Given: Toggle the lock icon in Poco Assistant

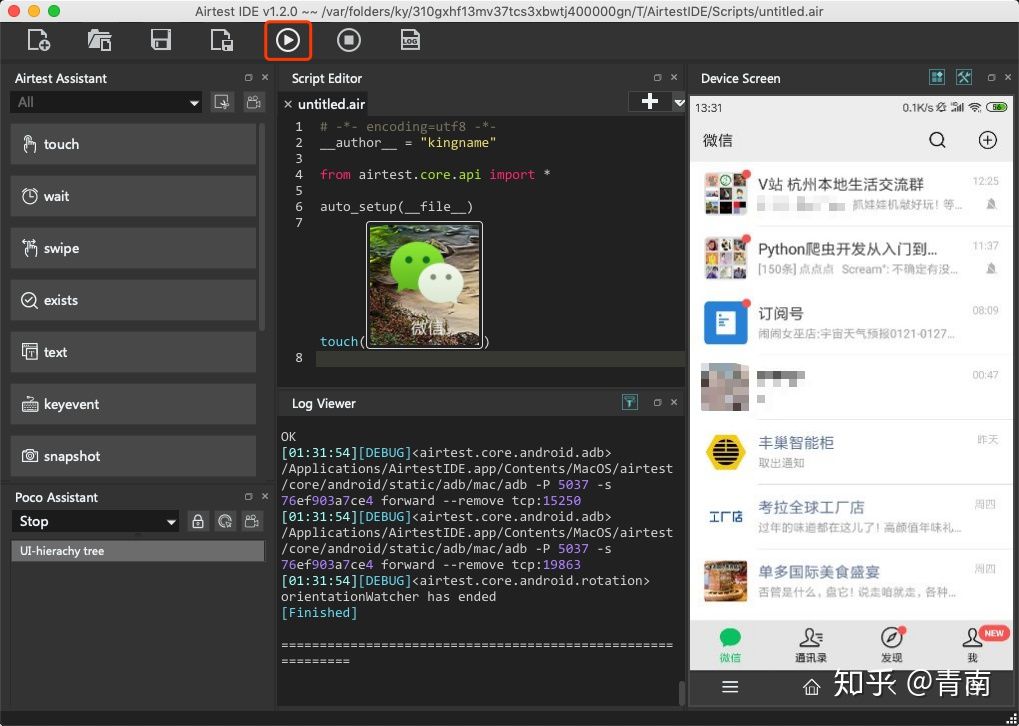Looking at the screenshot, I should tap(198, 521).
